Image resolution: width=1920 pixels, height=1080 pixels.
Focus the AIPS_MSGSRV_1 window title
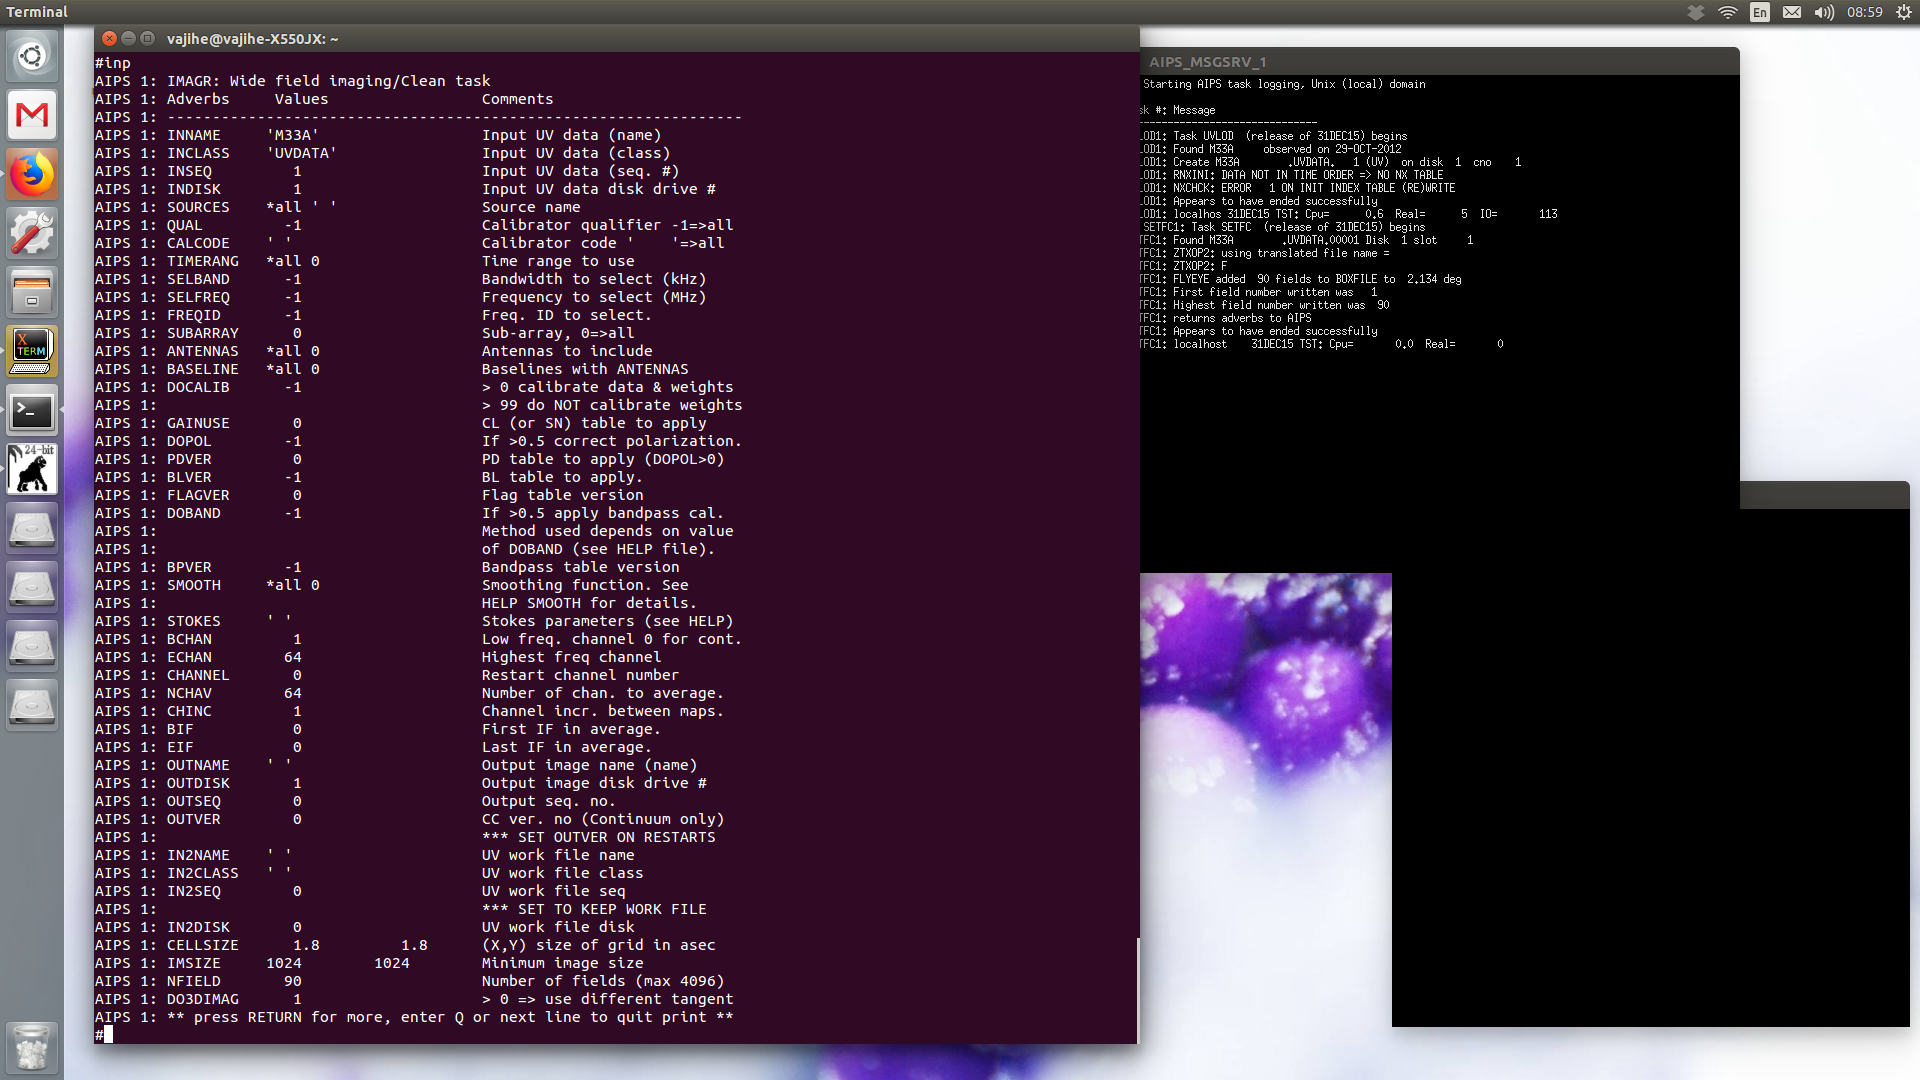tap(1207, 62)
